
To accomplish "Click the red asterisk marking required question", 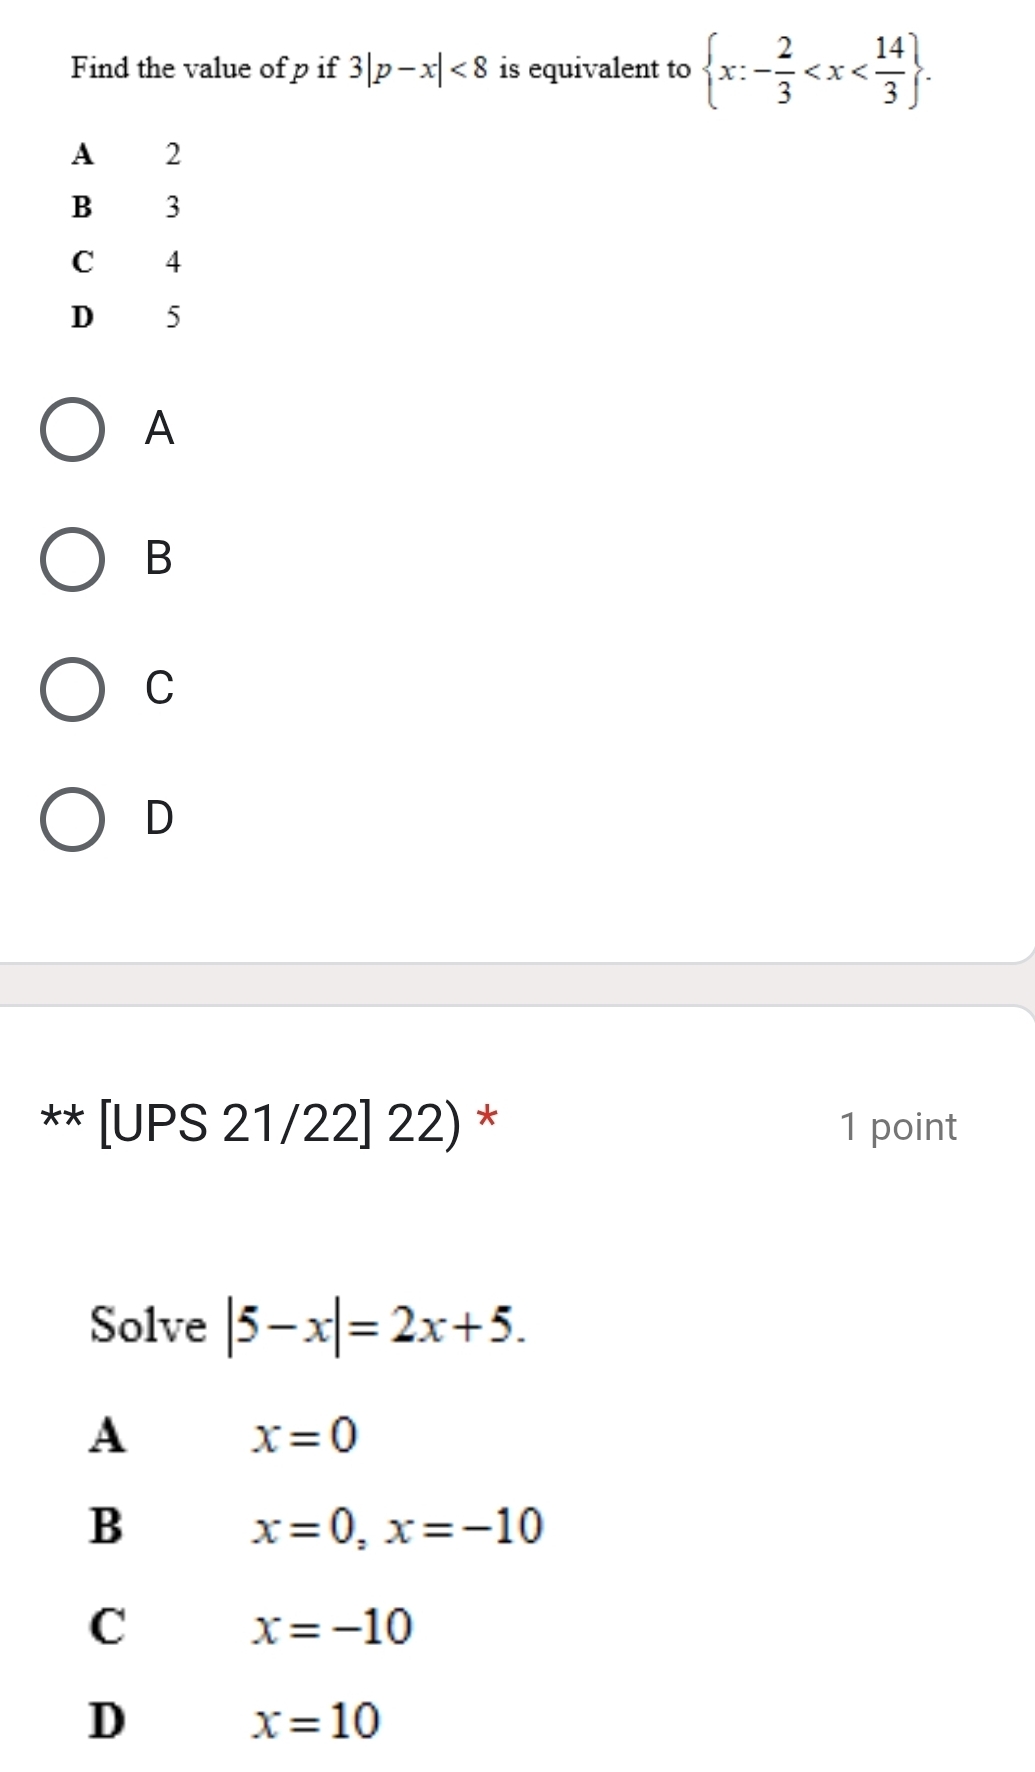I will click(x=490, y=1125).
